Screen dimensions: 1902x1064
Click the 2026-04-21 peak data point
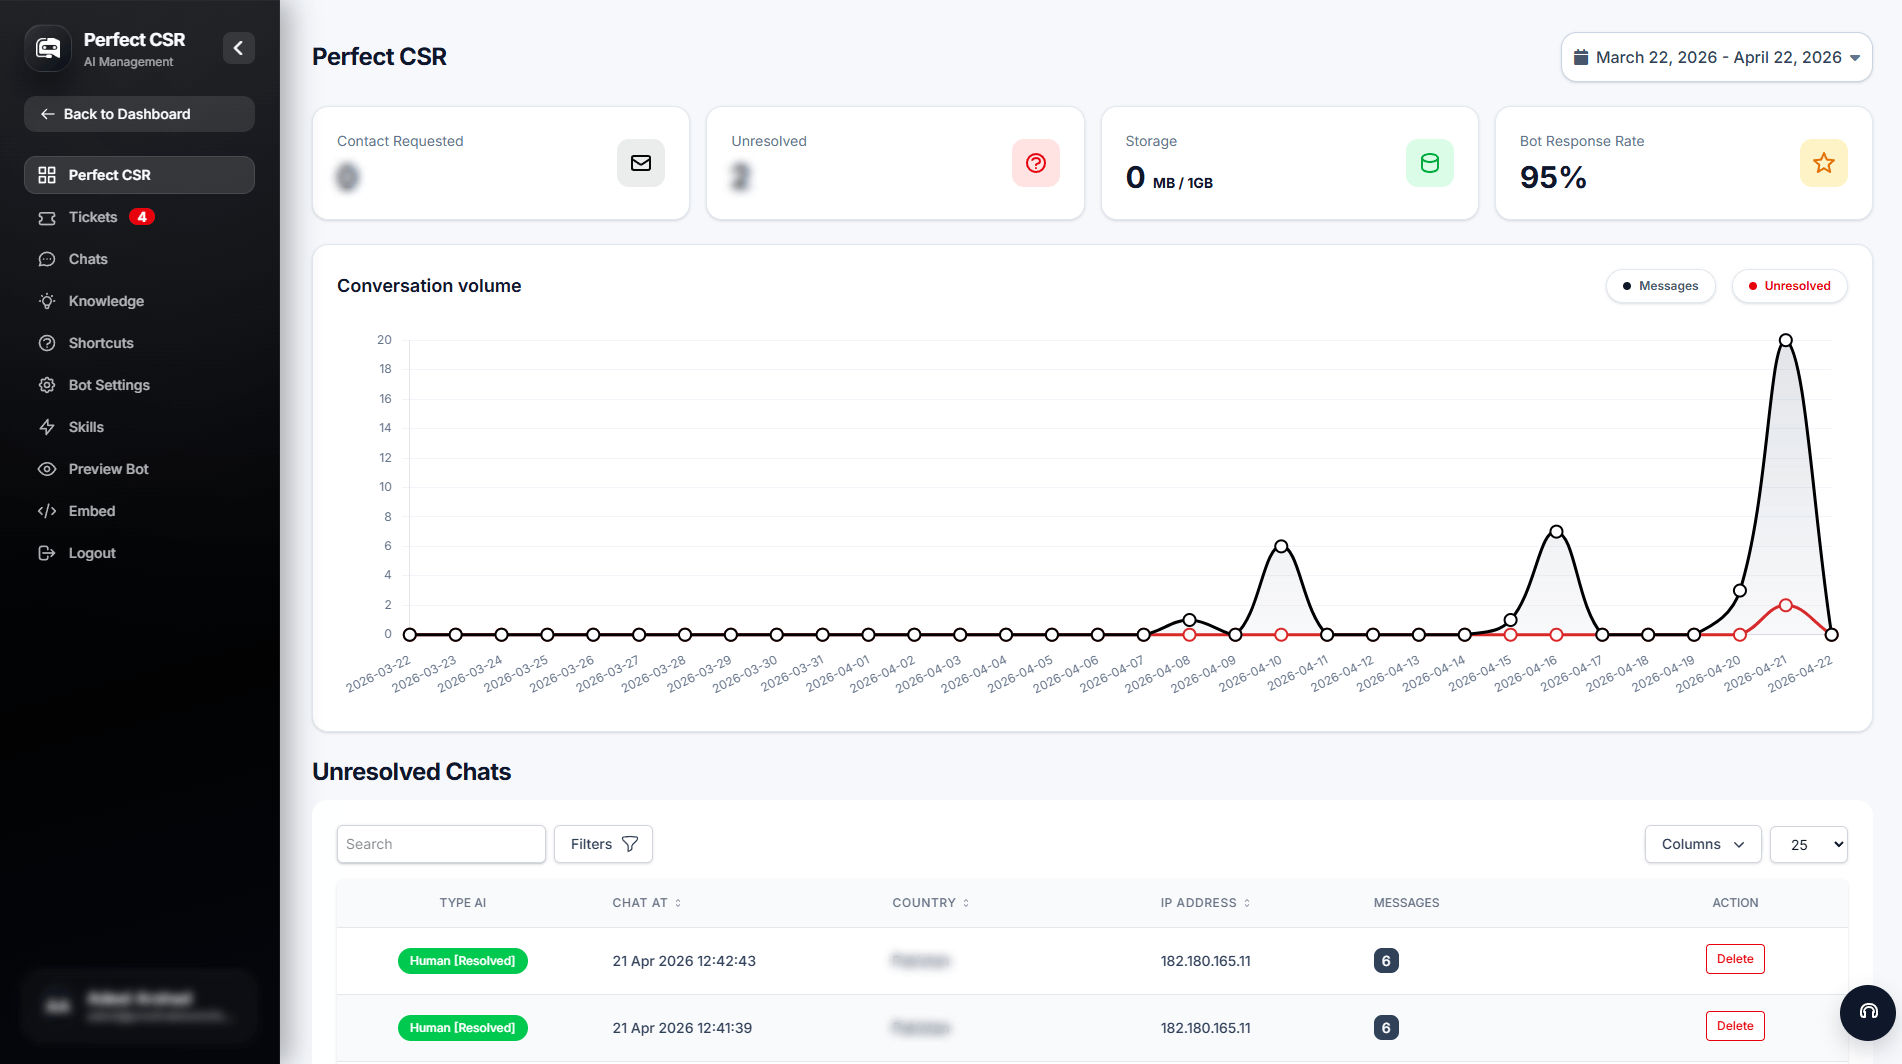coord(1785,341)
